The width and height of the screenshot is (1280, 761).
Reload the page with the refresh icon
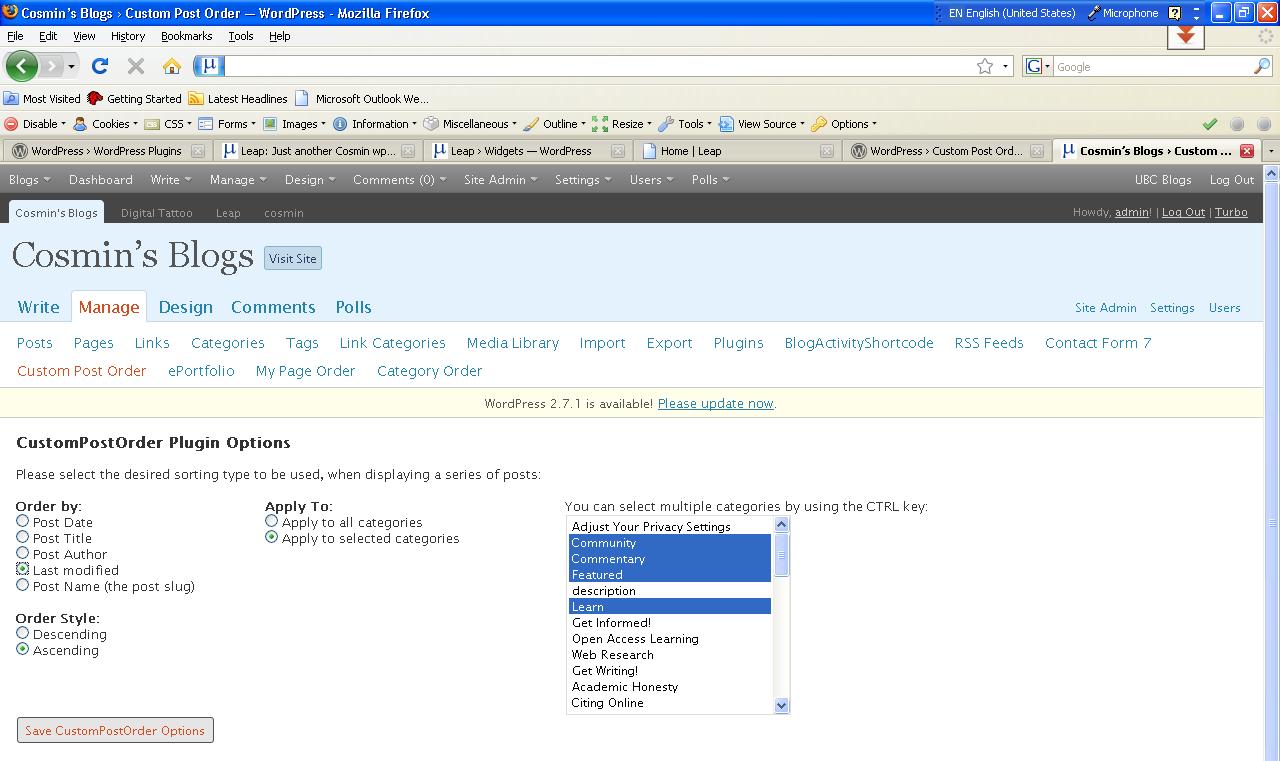coord(100,66)
